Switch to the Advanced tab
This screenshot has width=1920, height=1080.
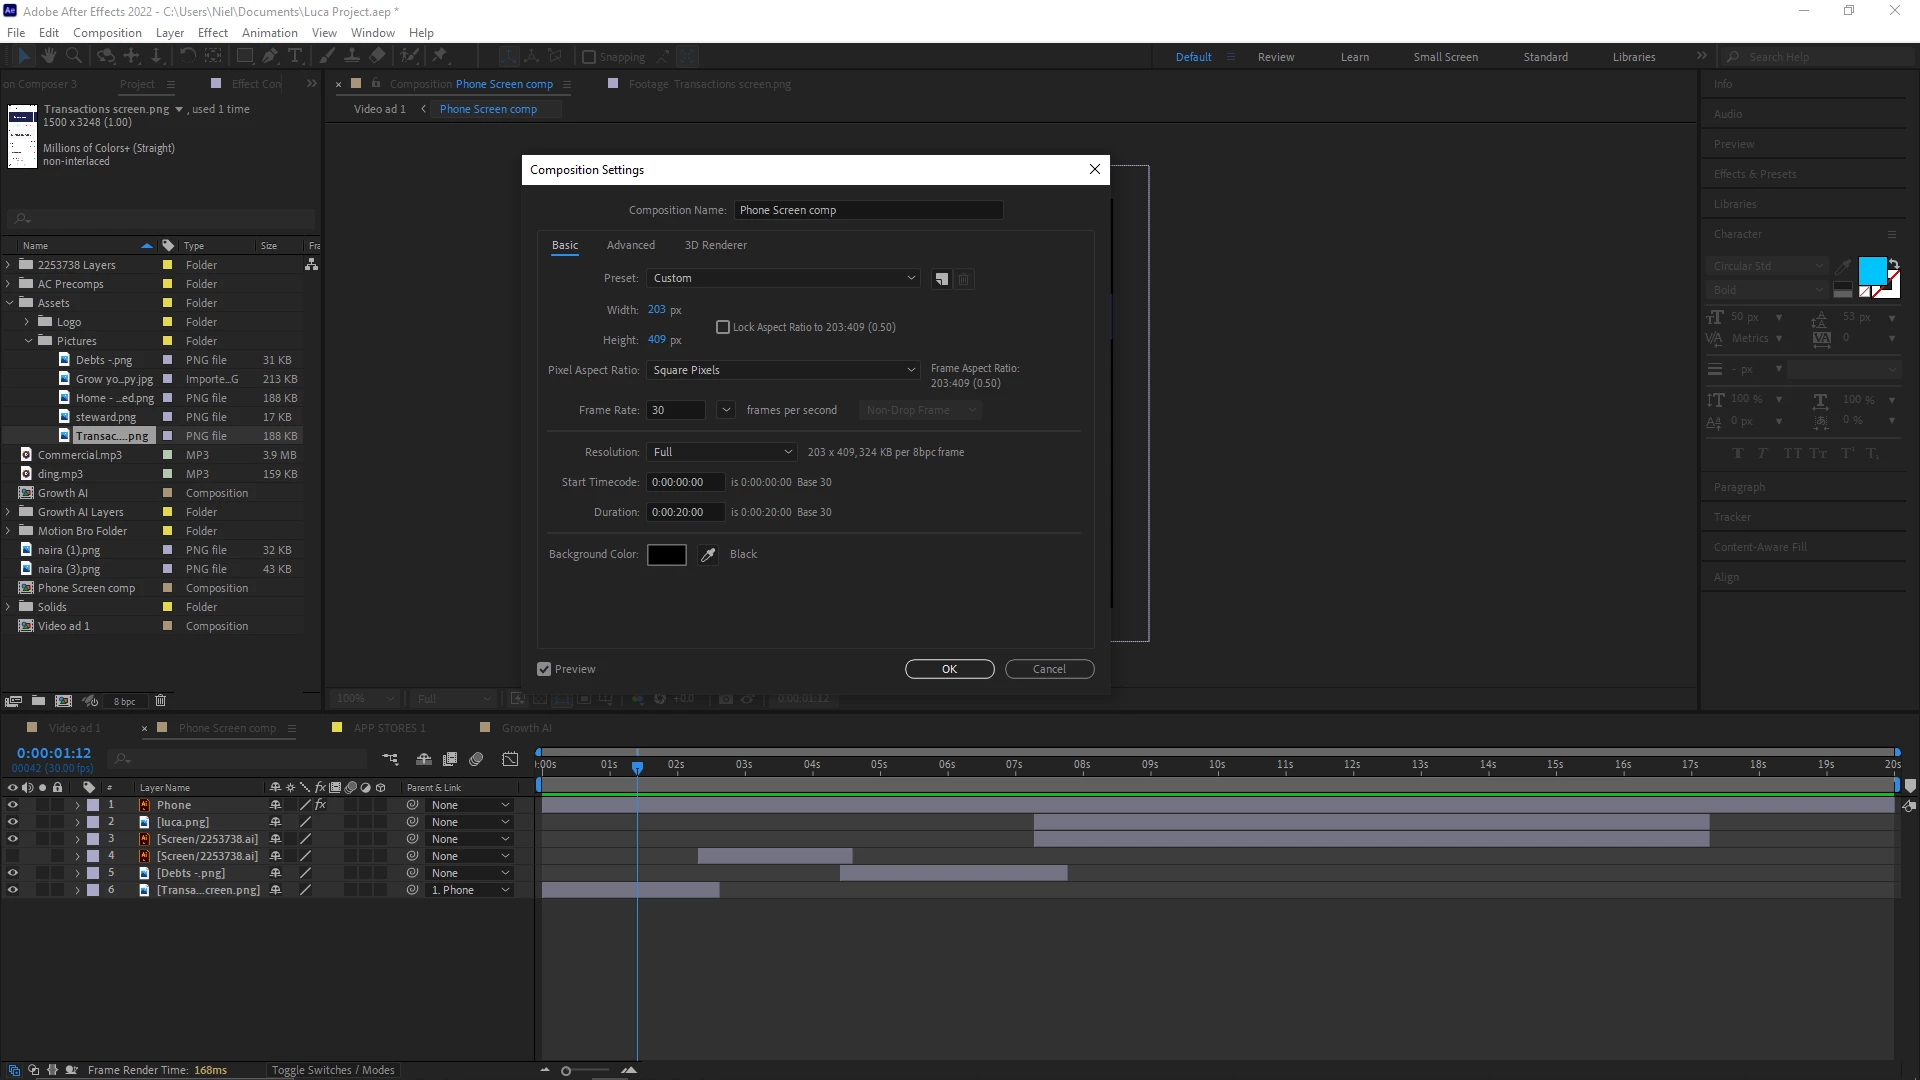[630, 245]
